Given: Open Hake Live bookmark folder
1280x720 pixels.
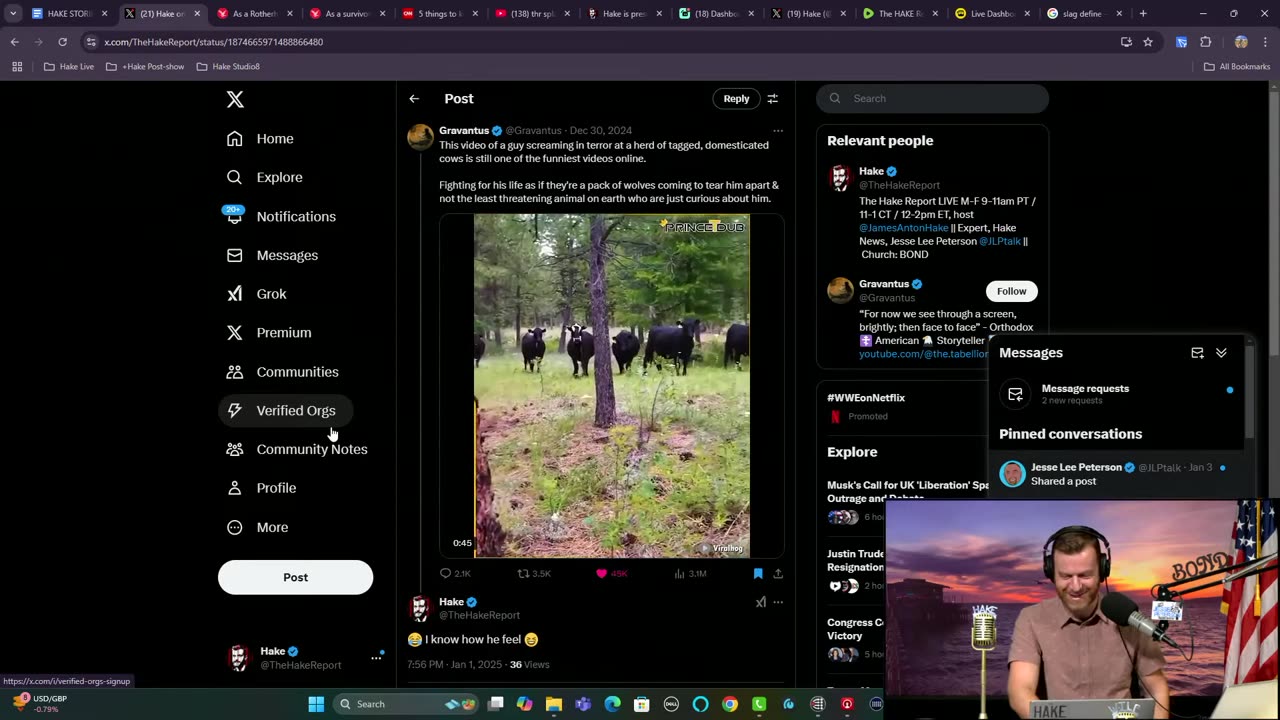Looking at the screenshot, I should [68, 67].
